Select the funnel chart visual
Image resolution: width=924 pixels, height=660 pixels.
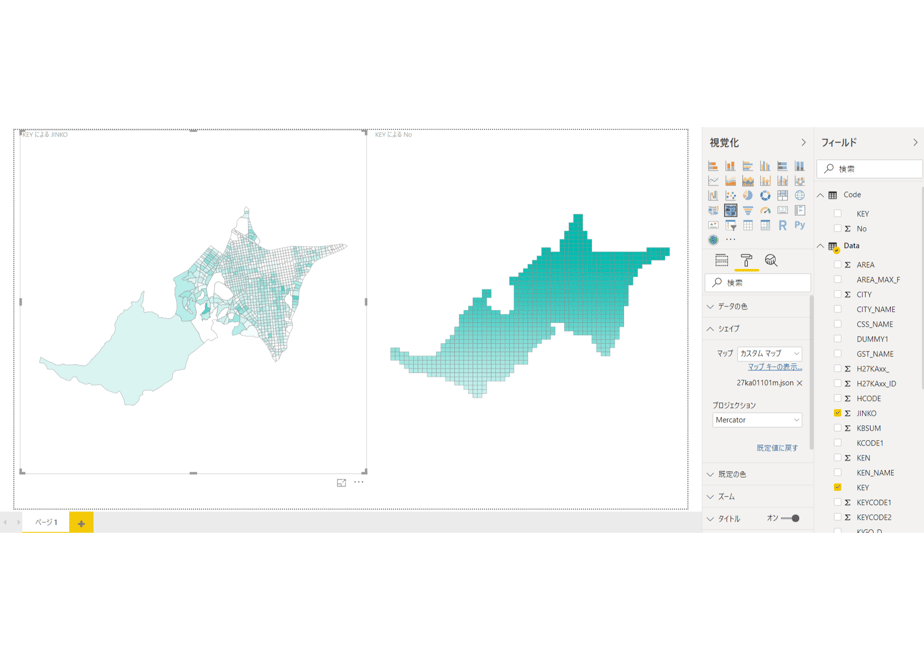point(748,210)
